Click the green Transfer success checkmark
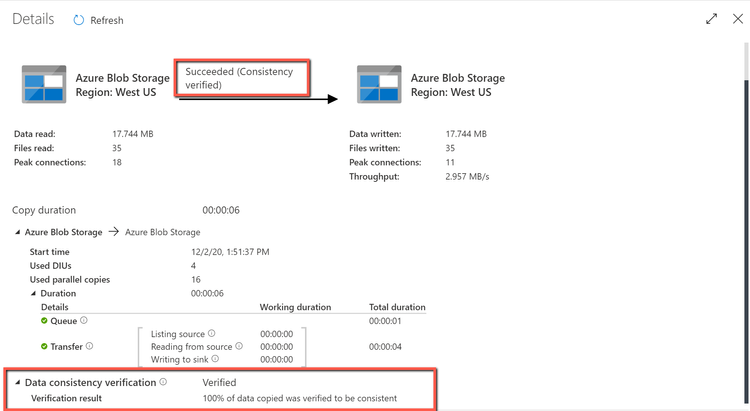 [45, 346]
